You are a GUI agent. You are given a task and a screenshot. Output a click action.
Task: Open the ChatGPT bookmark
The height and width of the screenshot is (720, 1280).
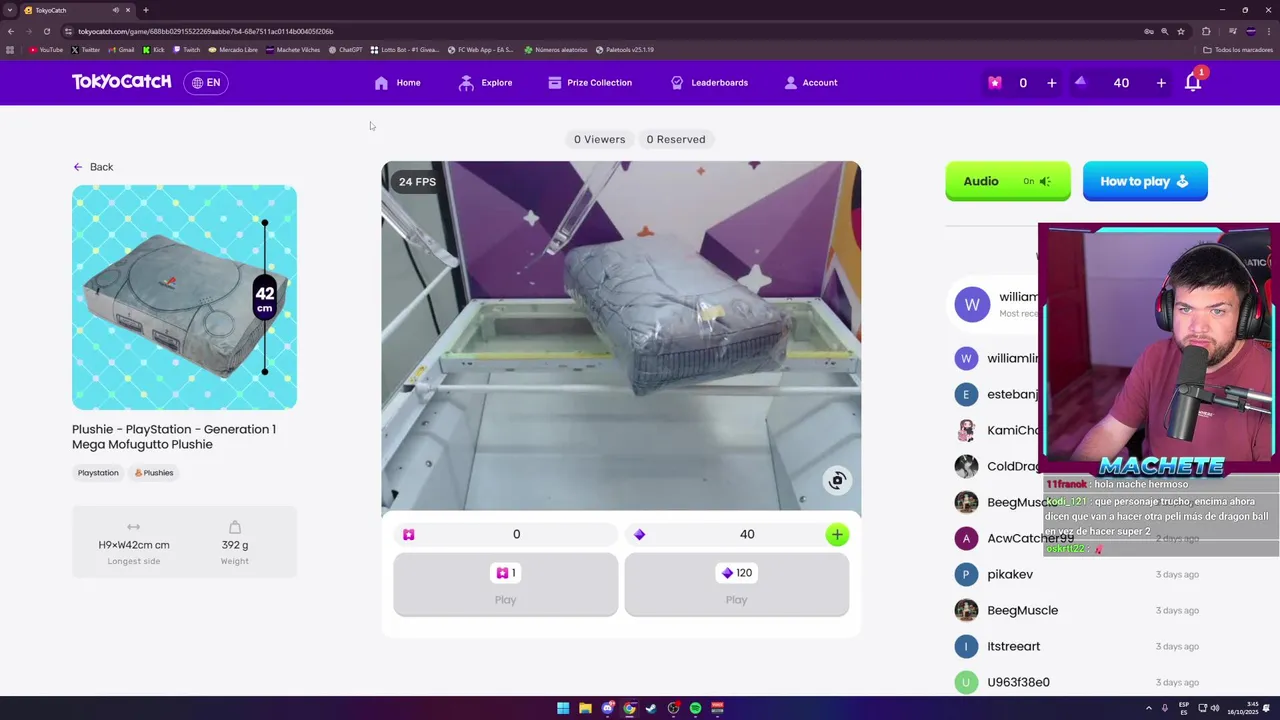coord(346,49)
